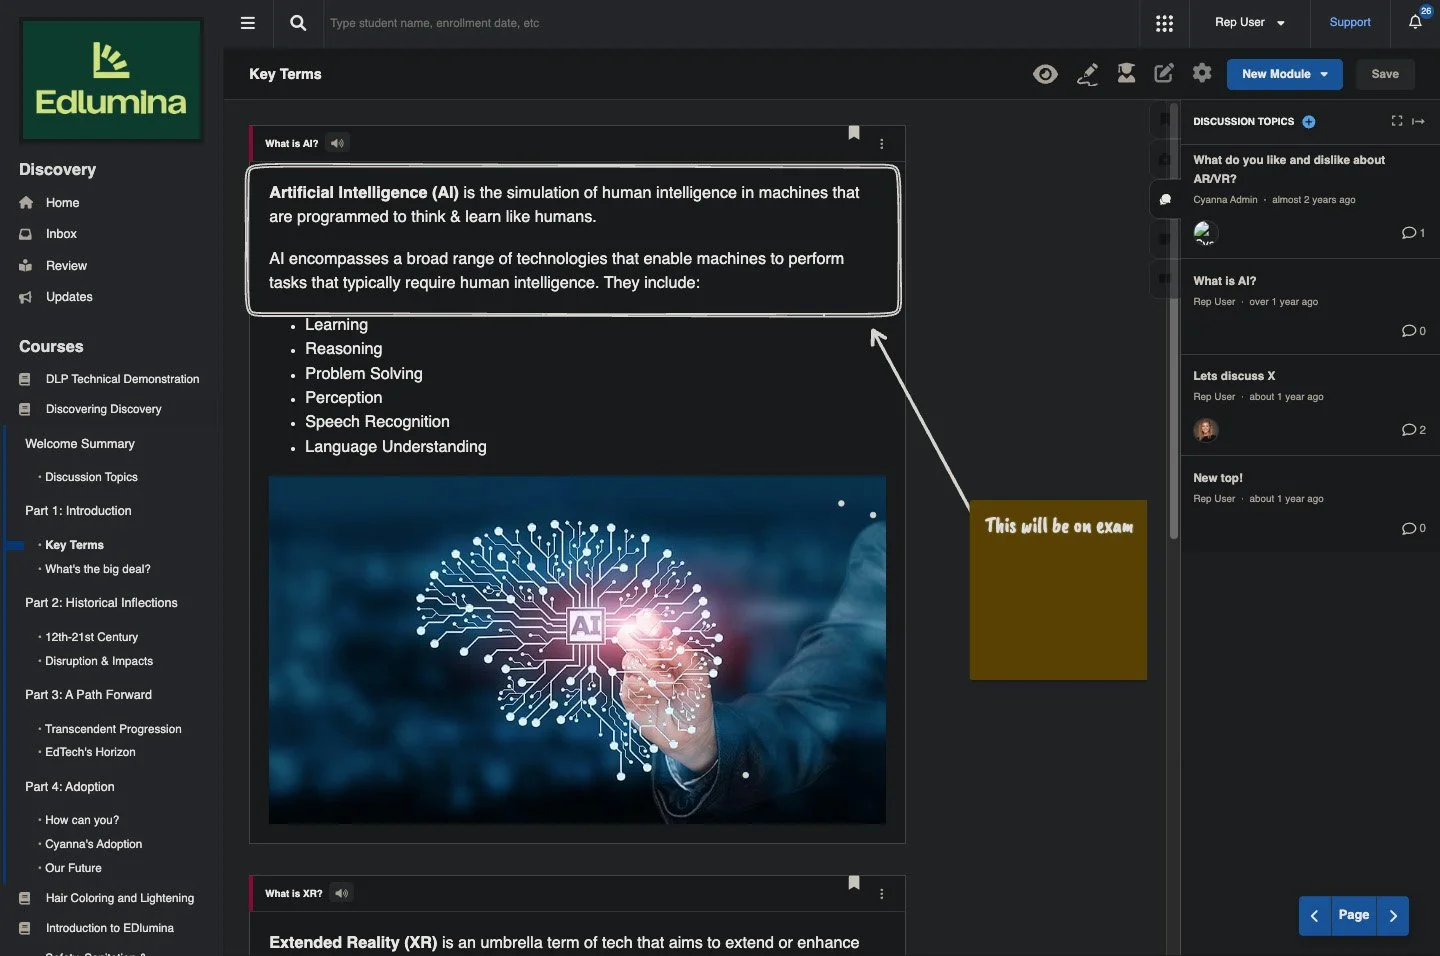Viewport: 1440px width, 956px height.
Task: Click the Save button
Action: point(1385,74)
